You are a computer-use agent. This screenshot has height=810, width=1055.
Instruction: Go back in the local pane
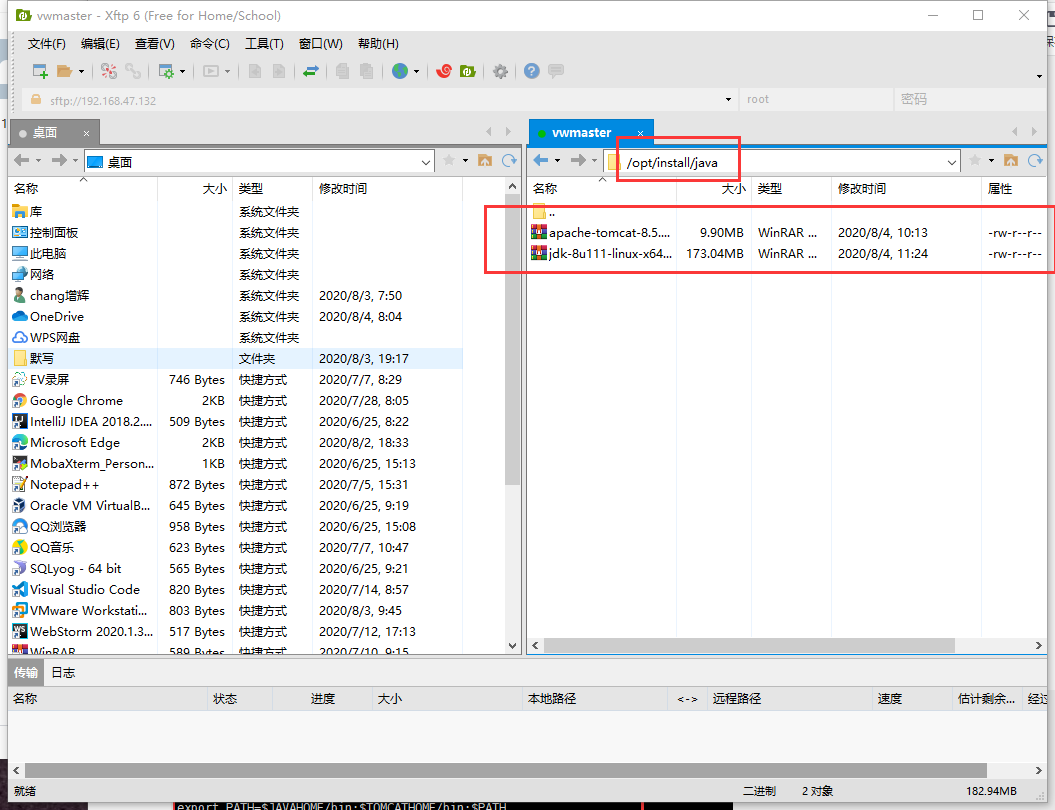coord(22,160)
